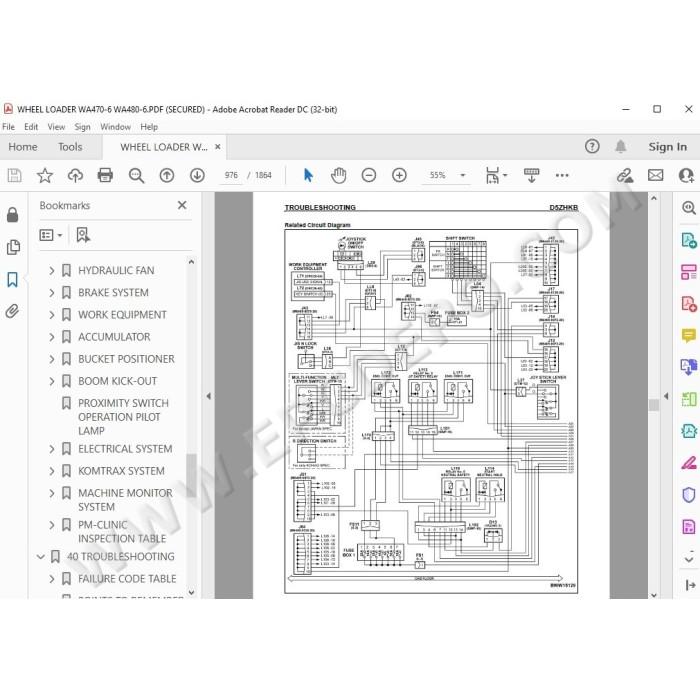The image size is (700, 700).
Task: Add file to starred favorites
Action: pos(45,175)
